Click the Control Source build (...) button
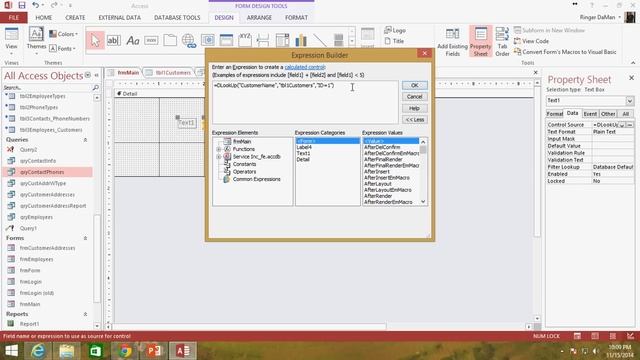Viewport: 640px width, 360px height. (630, 125)
